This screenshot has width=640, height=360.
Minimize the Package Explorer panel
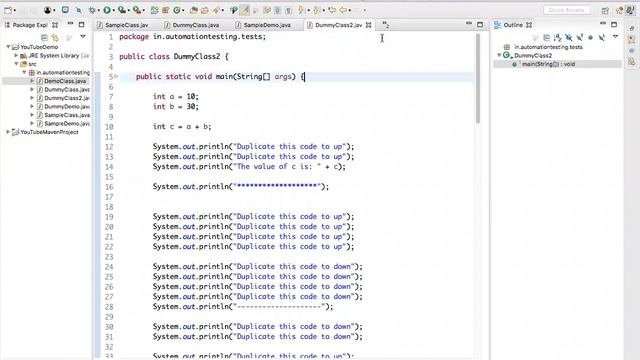point(70,24)
